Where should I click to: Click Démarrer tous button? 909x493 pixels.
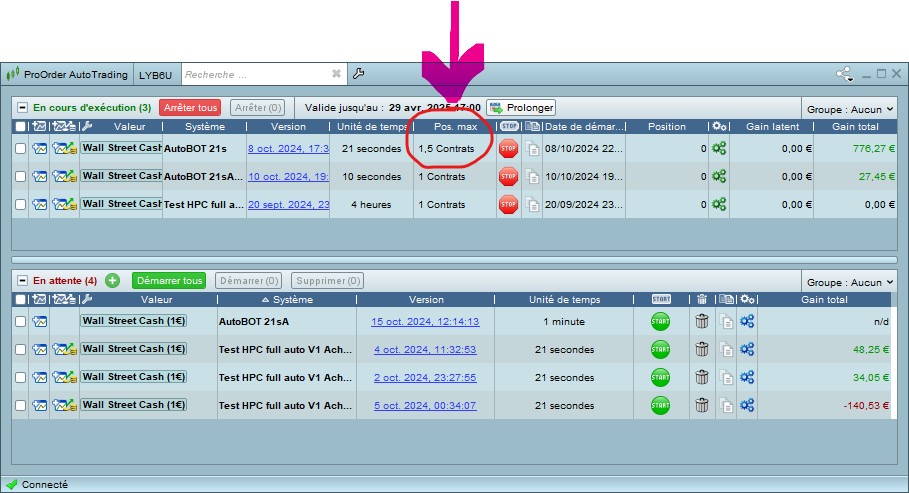pos(169,281)
